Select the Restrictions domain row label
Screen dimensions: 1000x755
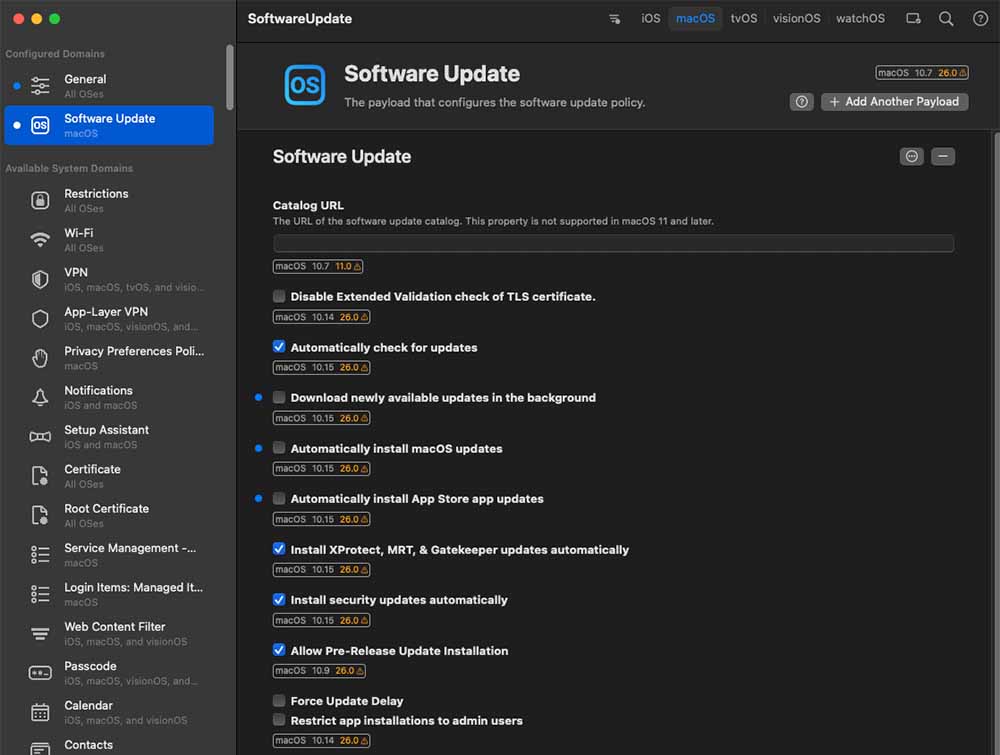[x=96, y=194]
